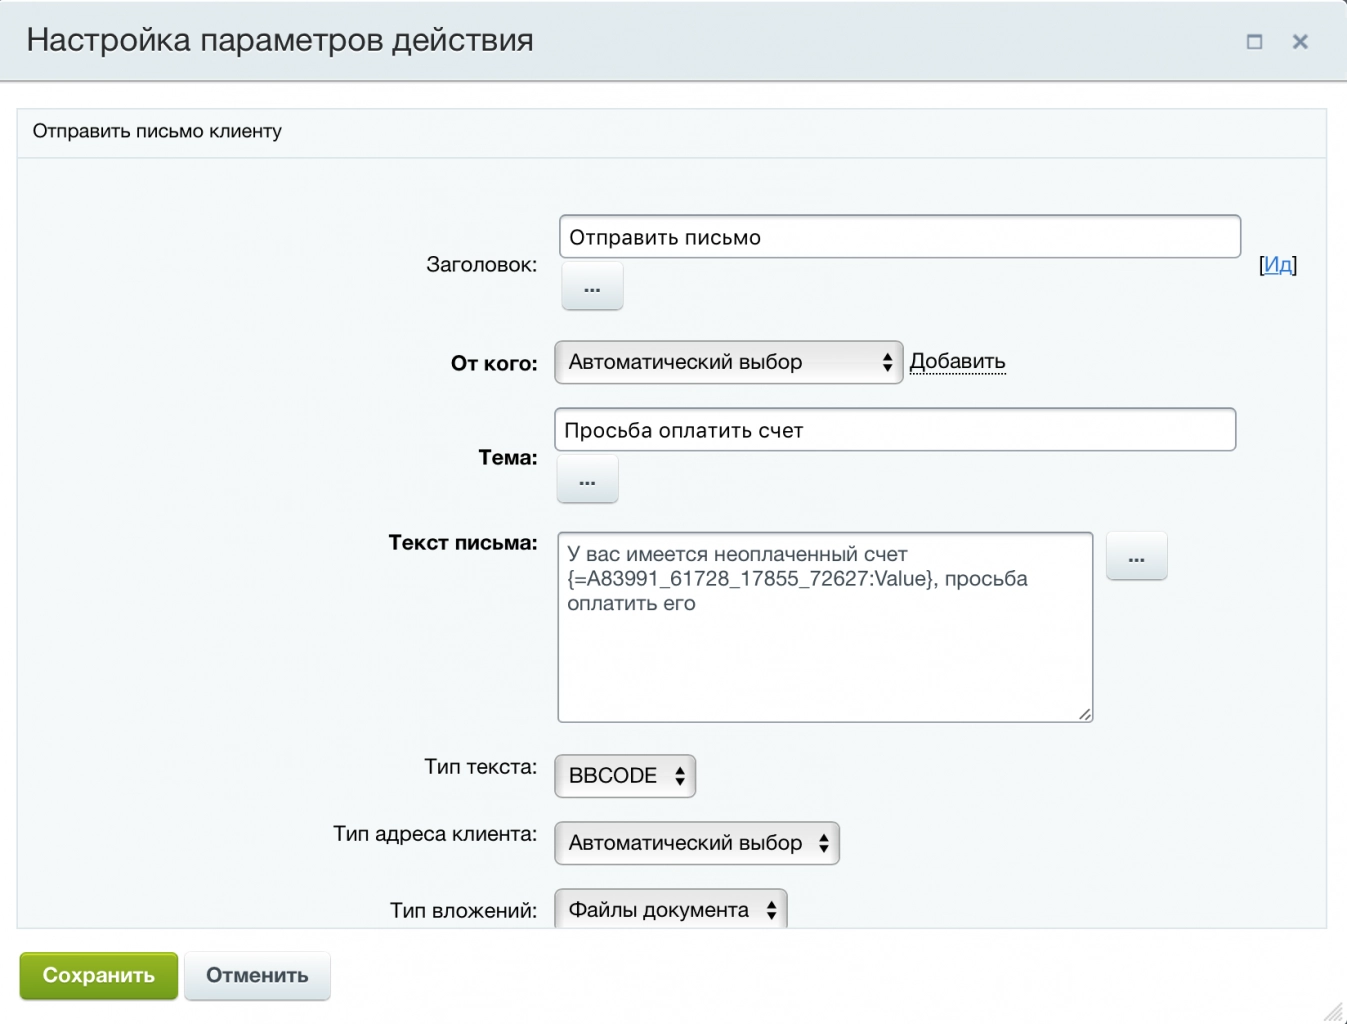The width and height of the screenshot is (1347, 1024).
Task: Click the textarea resize handle
Action: (1085, 713)
